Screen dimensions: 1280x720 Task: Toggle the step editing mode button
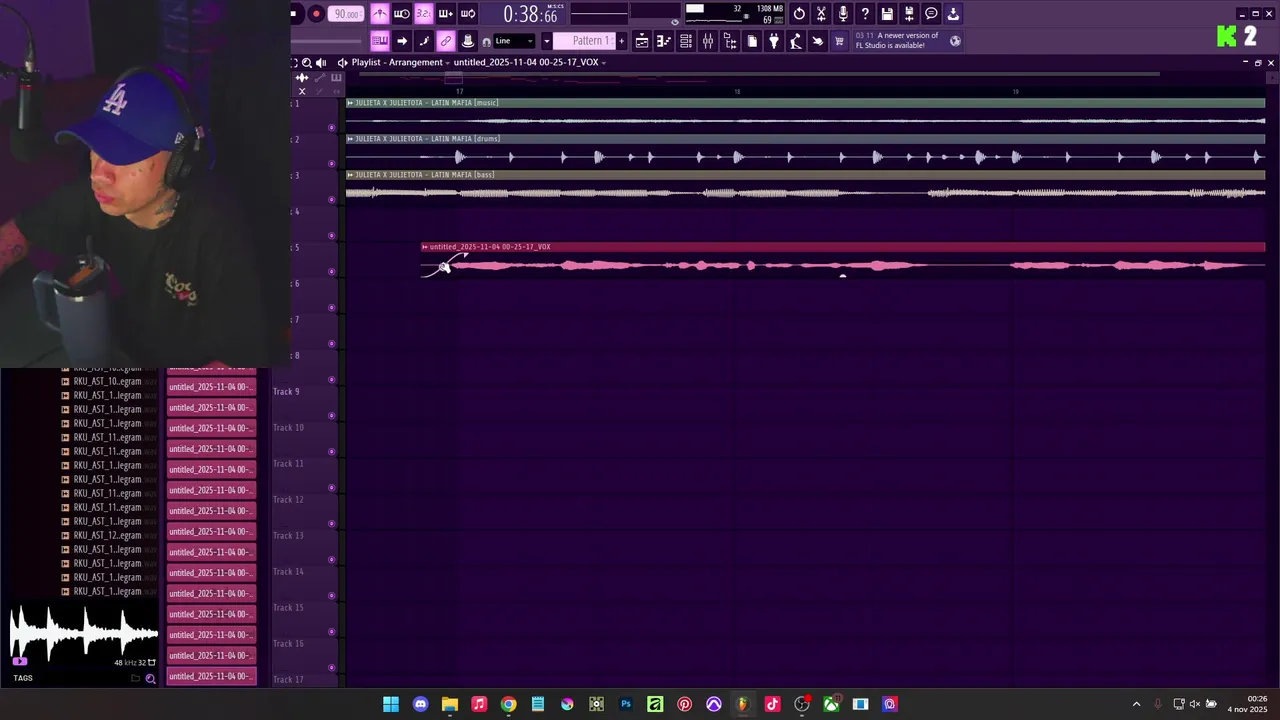click(x=423, y=41)
